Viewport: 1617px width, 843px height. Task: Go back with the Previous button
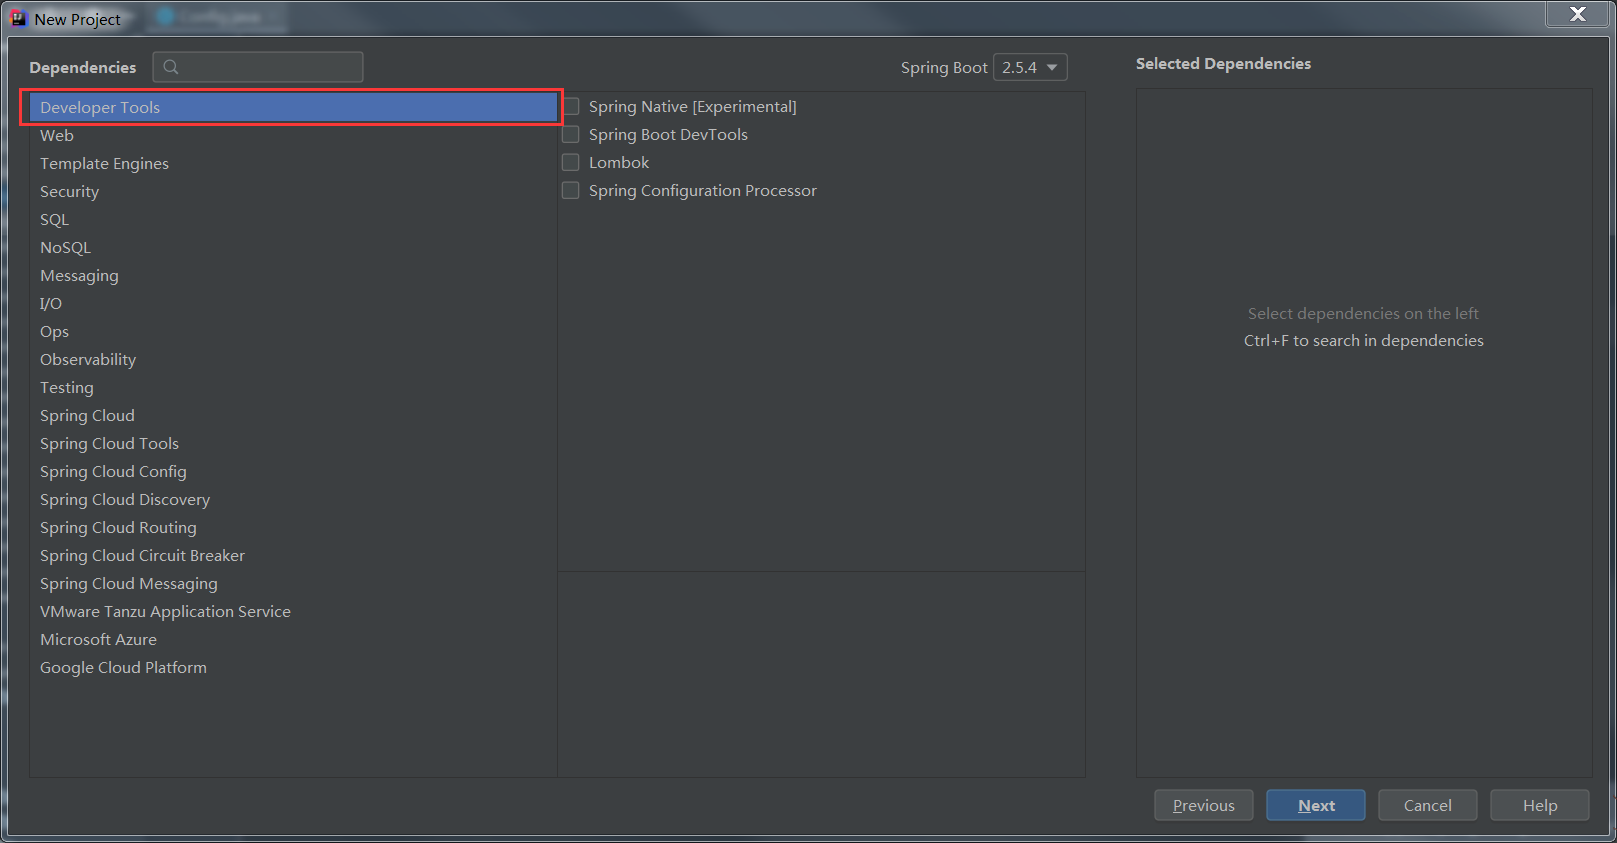click(x=1204, y=805)
